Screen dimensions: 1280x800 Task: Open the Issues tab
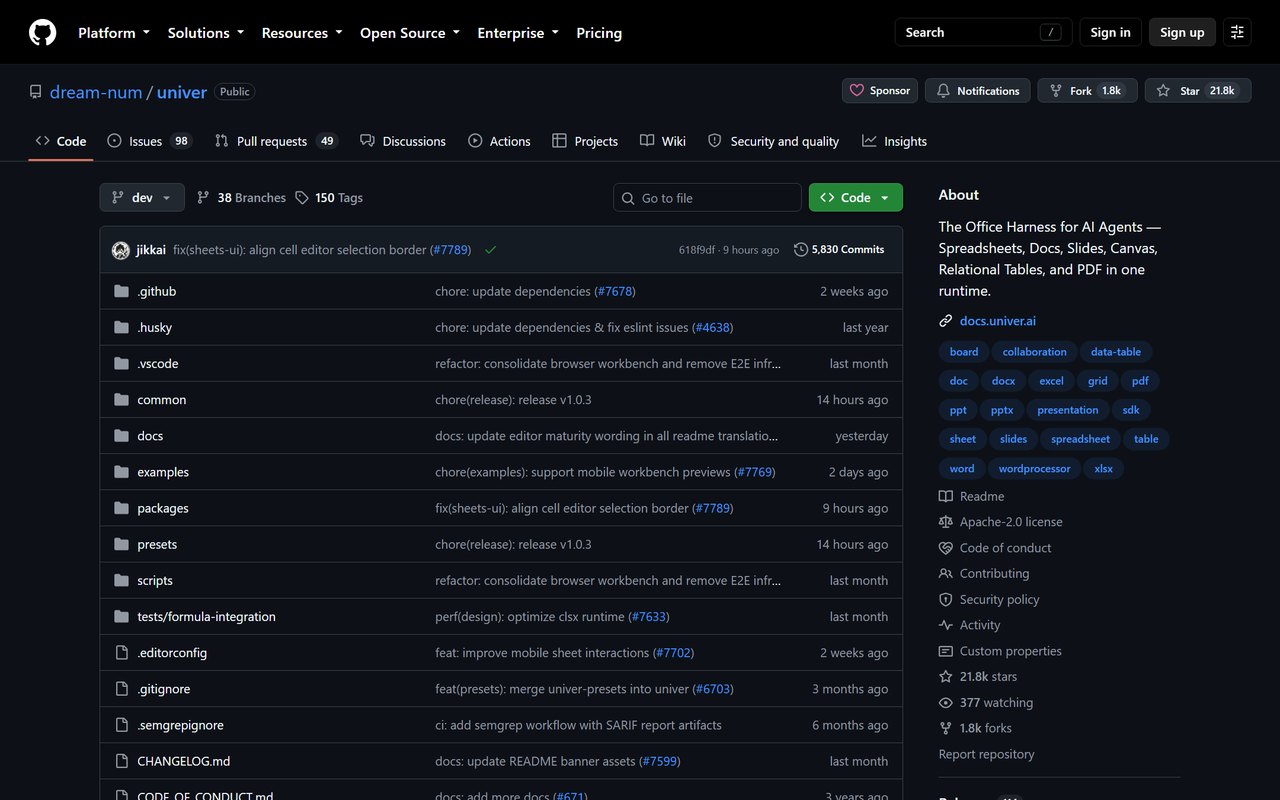(149, 141)
